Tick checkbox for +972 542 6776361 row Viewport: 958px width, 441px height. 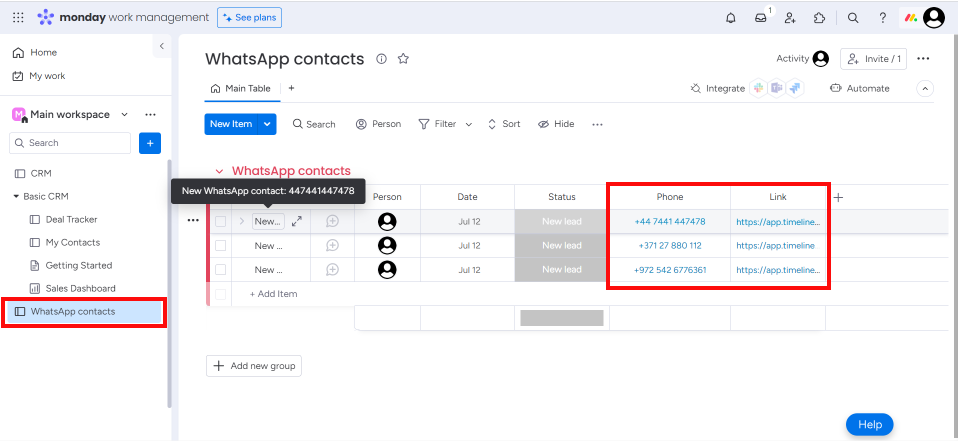(221, 269)
